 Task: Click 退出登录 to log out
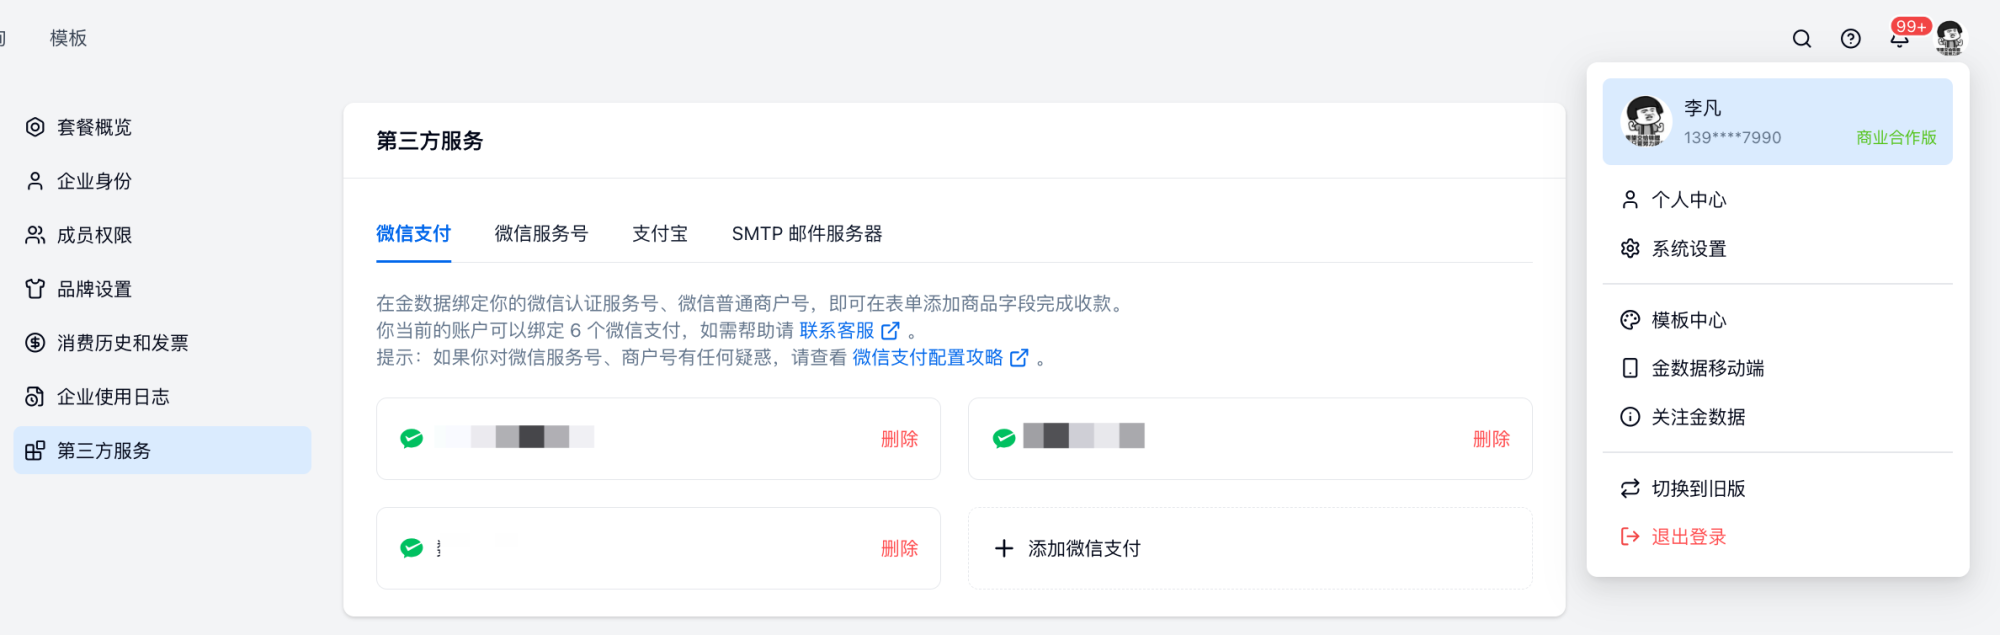[1688, 537]
